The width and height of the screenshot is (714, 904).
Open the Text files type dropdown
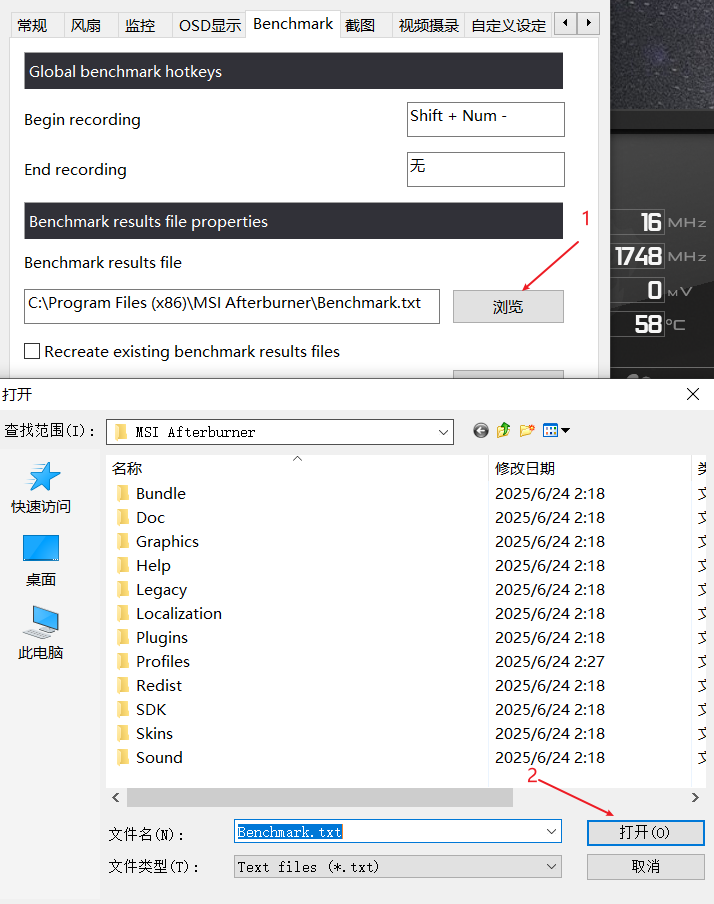[397, 867]
